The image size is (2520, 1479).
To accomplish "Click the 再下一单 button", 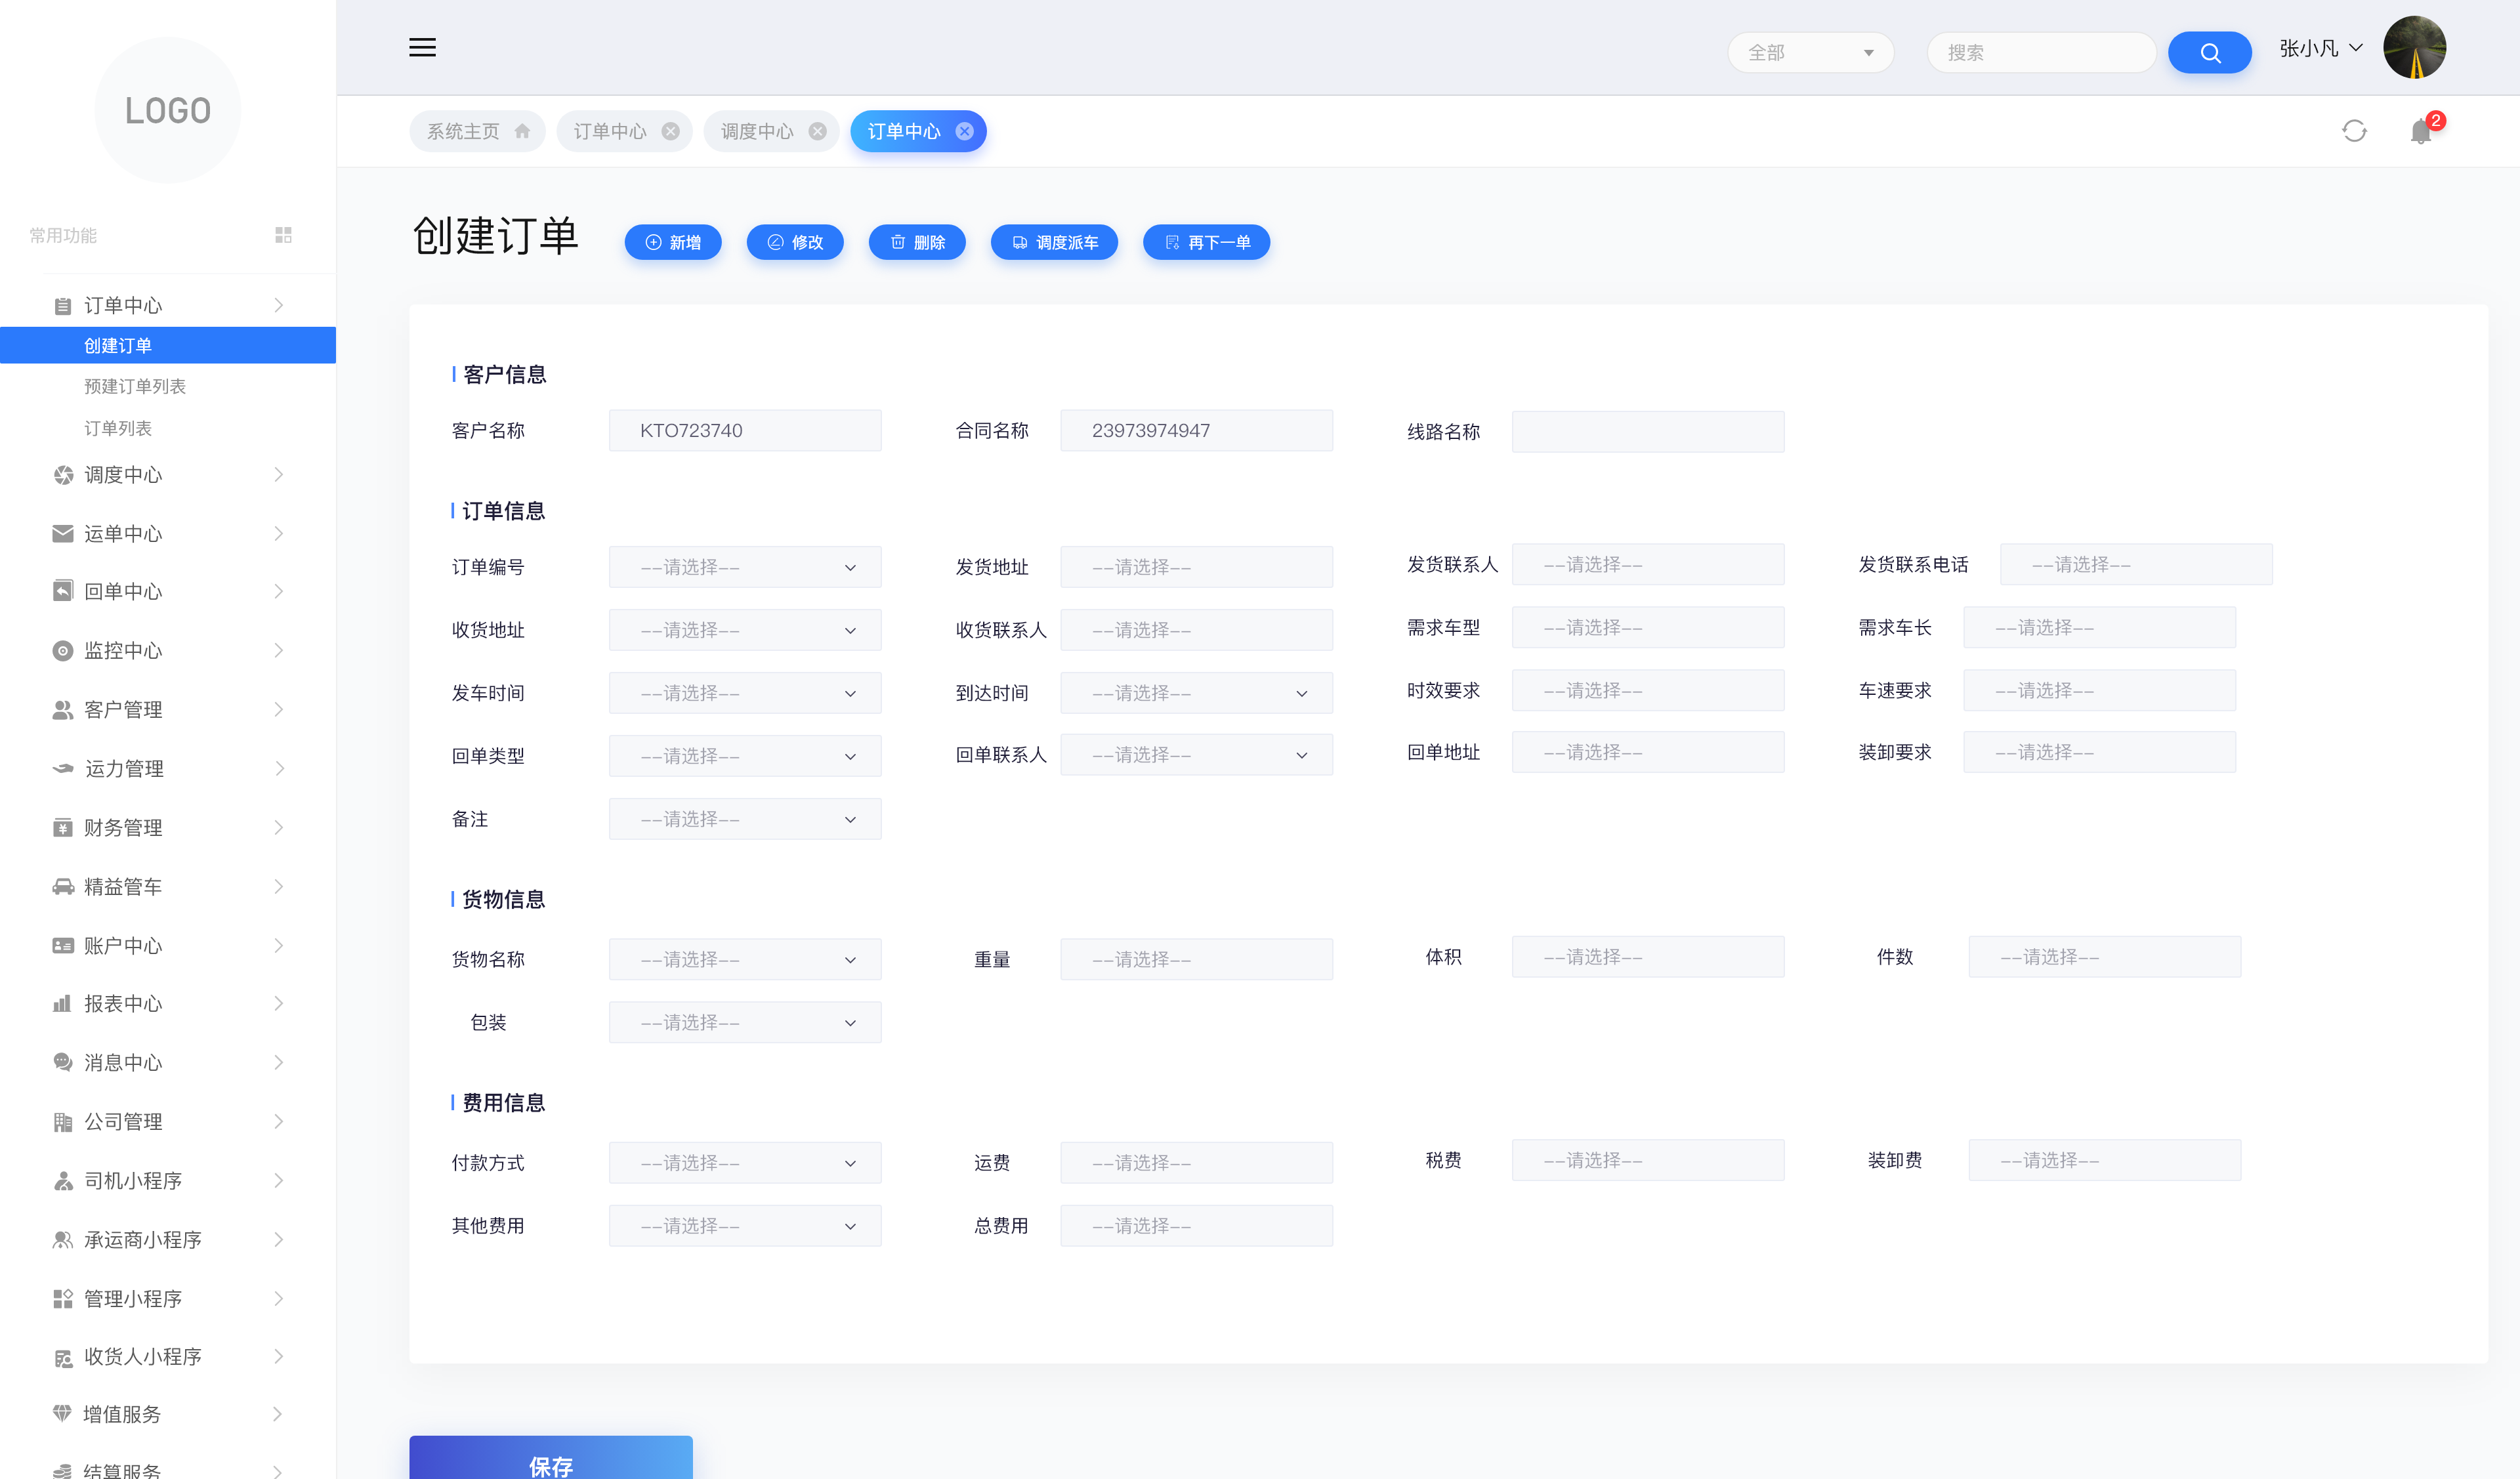I will coord(1206,242).
